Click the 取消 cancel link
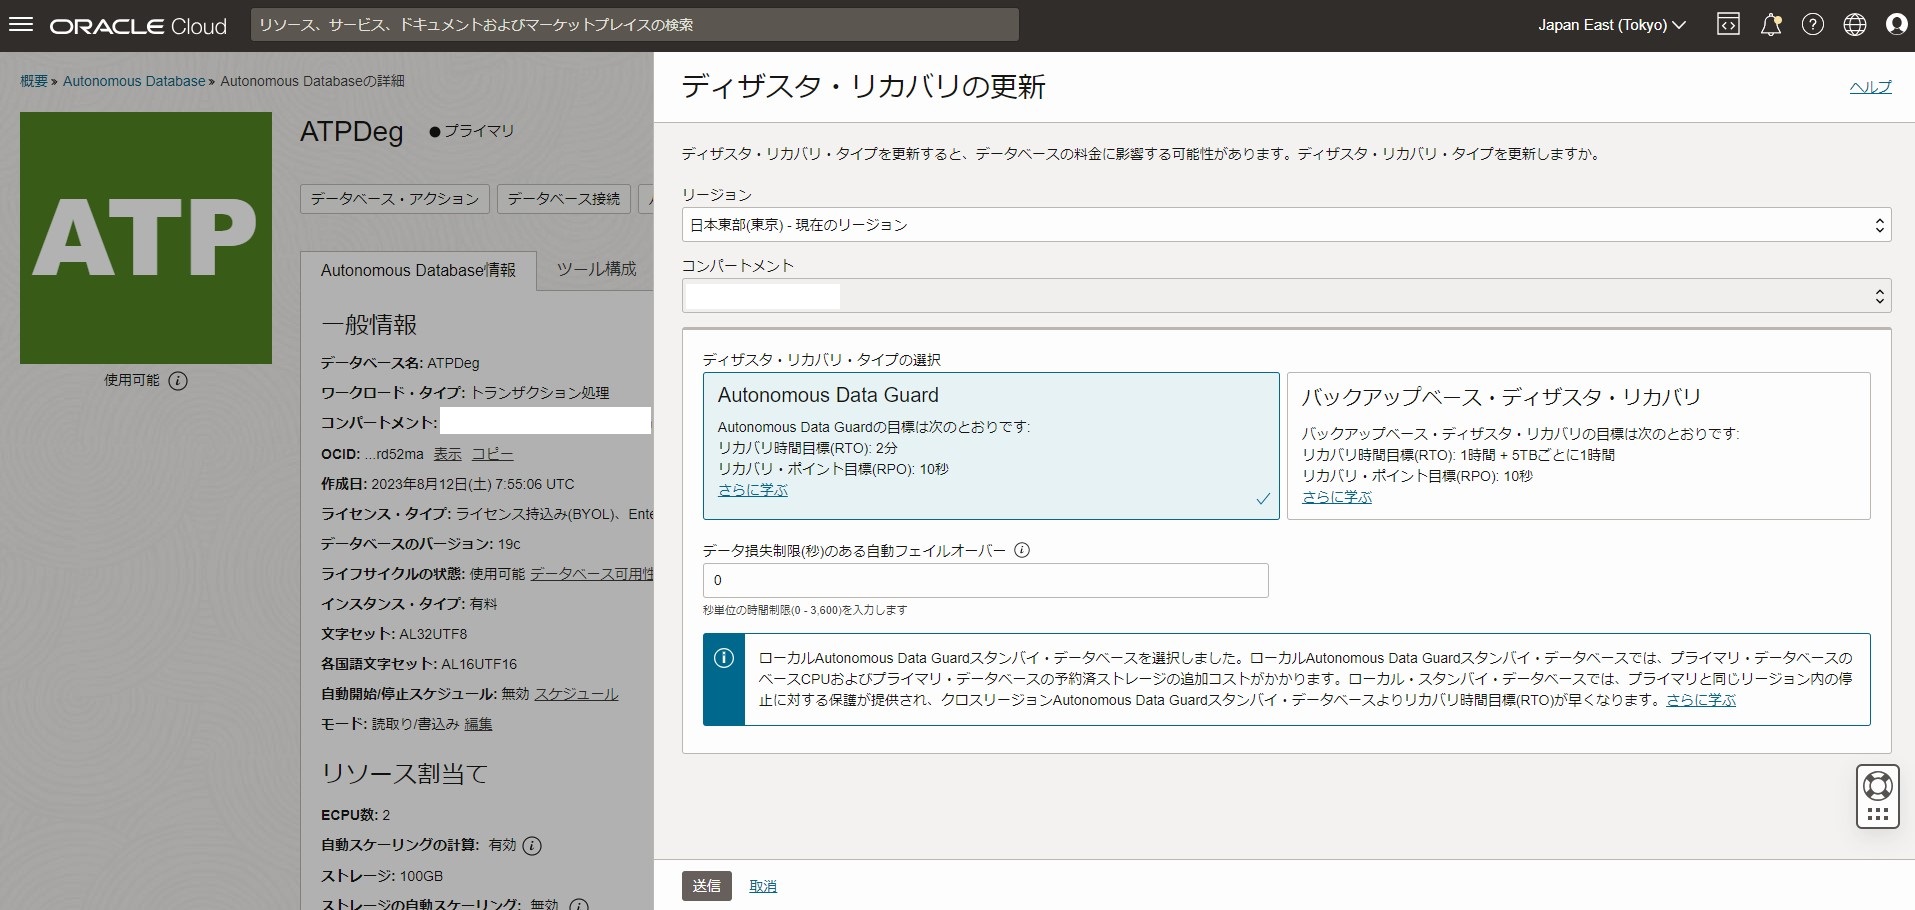1915x910 pixels. 762,886
